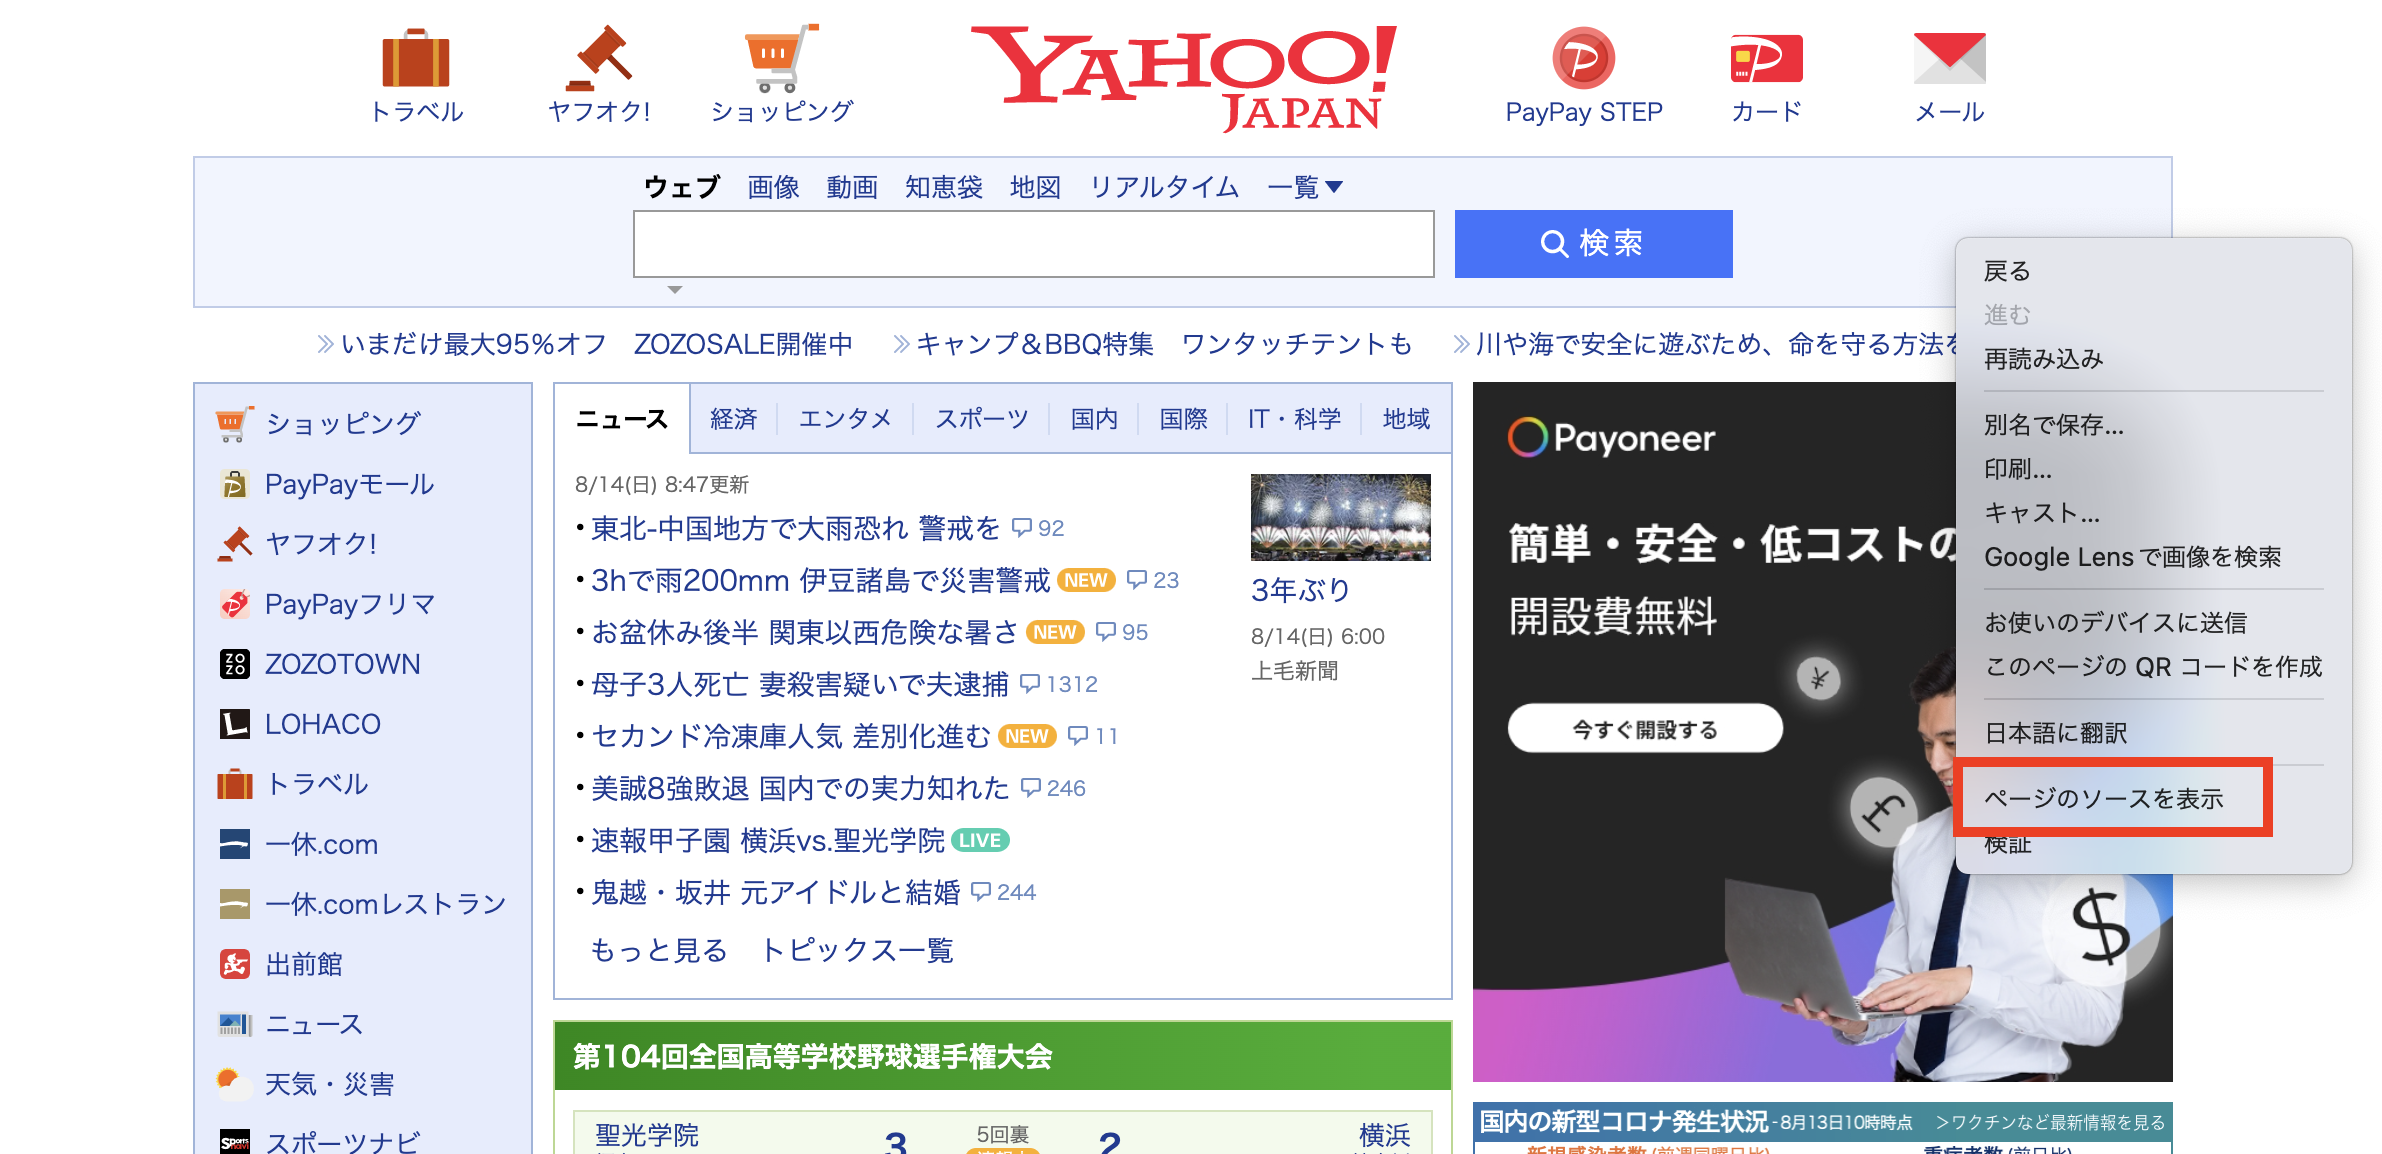The width and height of the screenshot is (2382, 1154).
Task: Open comments icon for 東北-中国地方 headline
Action: pyautogui.click(x=1021, y=528)
